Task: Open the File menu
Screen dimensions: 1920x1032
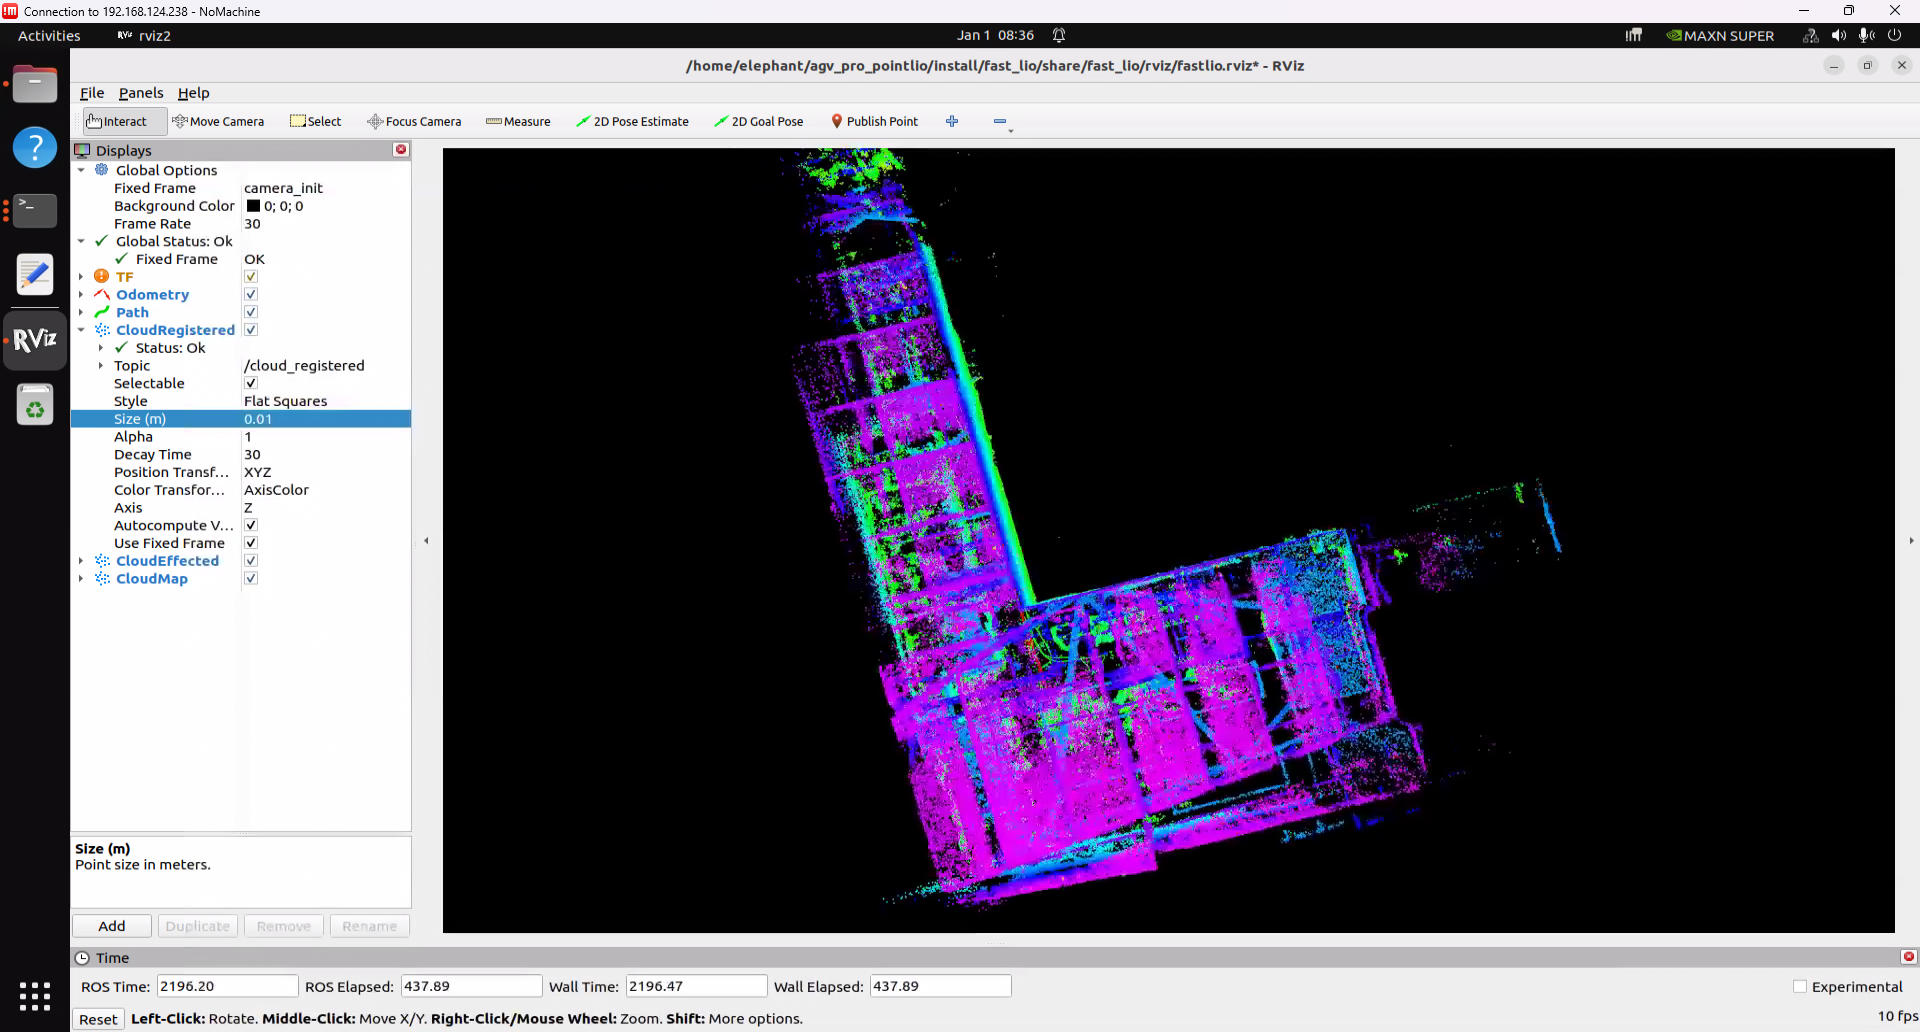Action: [92, 93]
